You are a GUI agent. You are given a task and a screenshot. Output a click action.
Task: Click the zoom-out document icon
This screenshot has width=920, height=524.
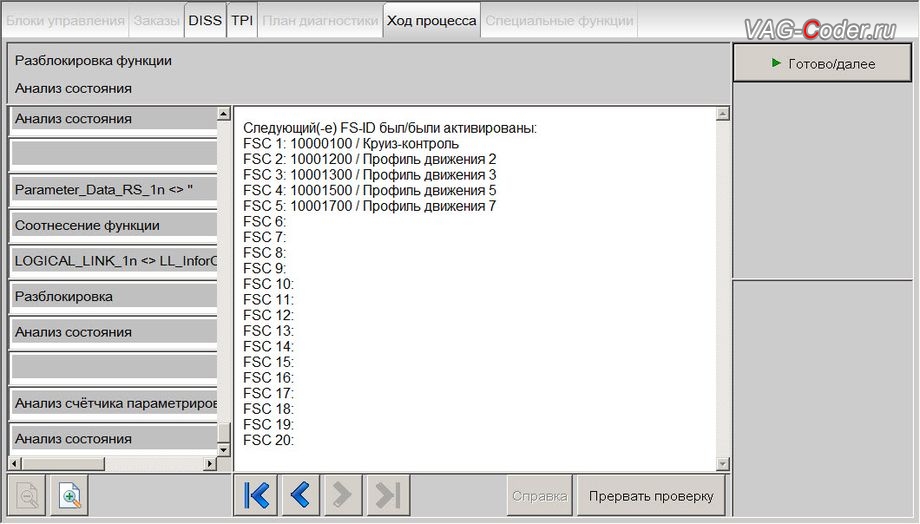pos(26,496)
